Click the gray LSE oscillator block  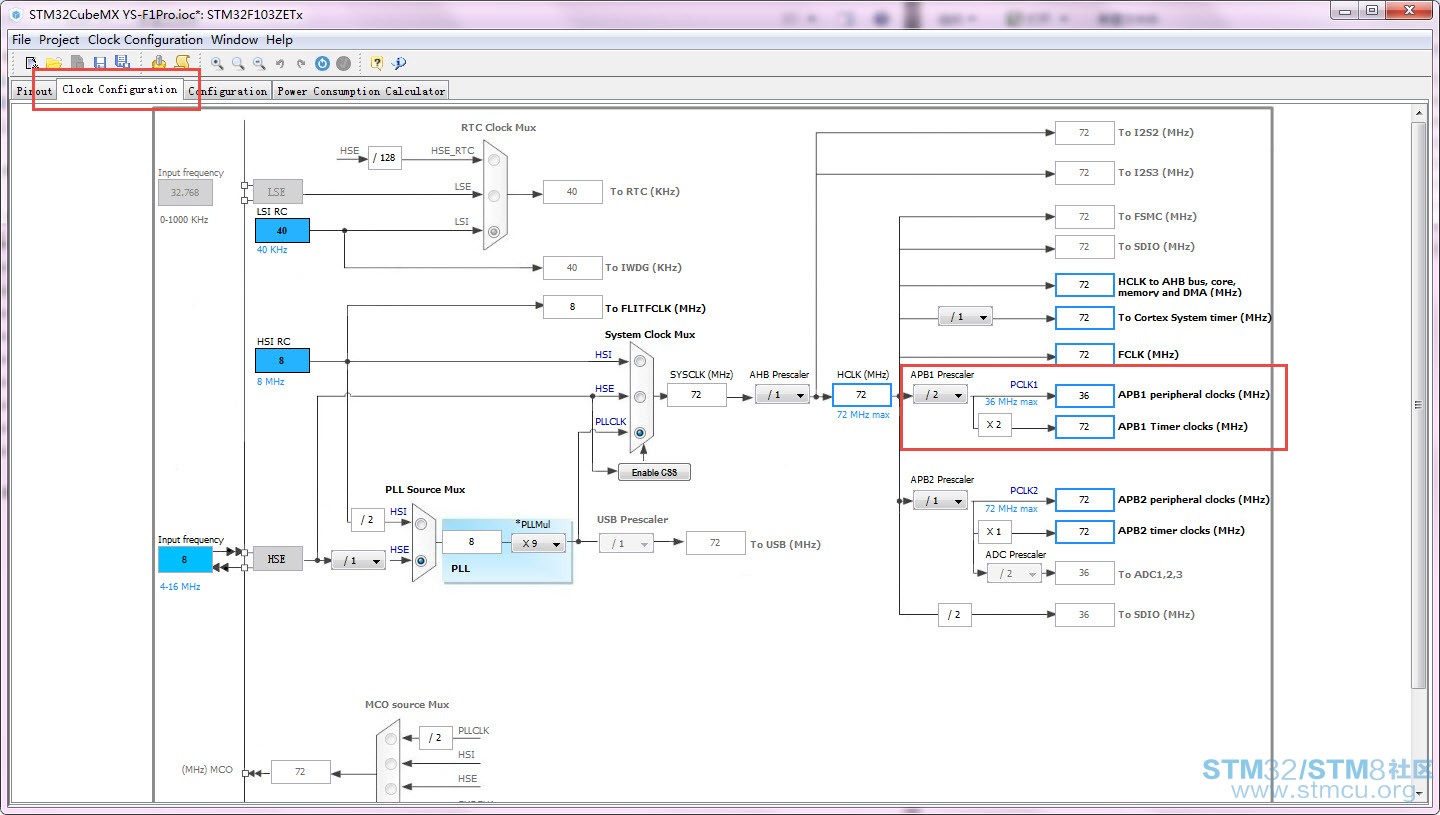(277, 192)
